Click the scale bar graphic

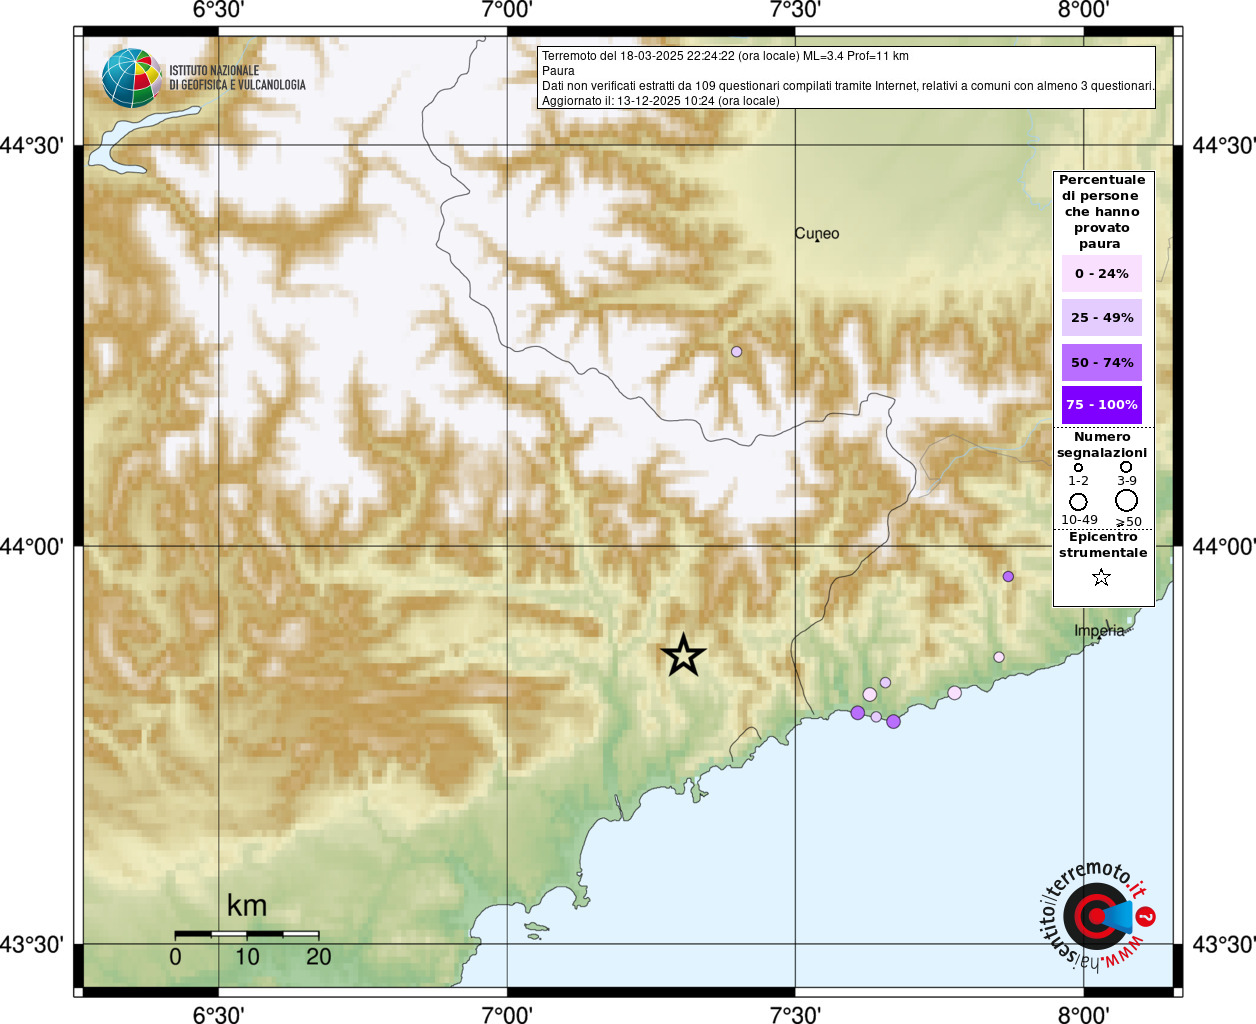click(247, 933)
